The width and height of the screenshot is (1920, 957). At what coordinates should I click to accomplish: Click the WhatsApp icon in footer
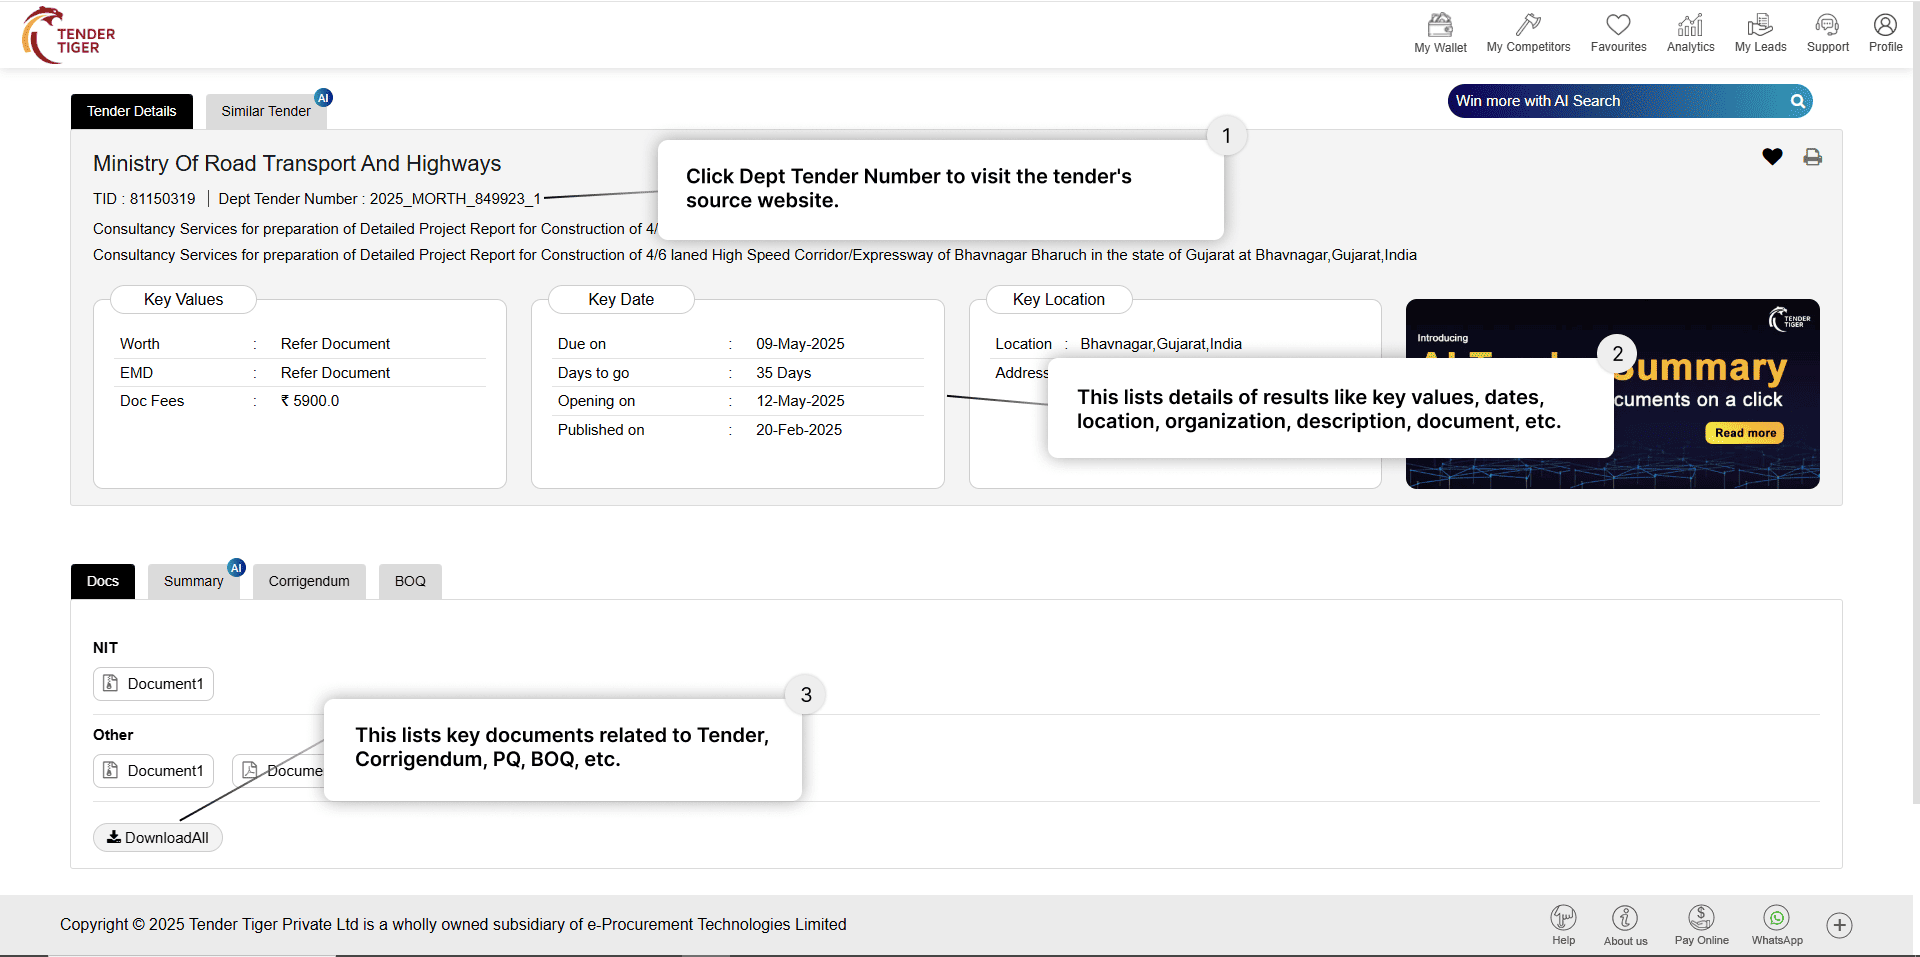click(1777, 925)
